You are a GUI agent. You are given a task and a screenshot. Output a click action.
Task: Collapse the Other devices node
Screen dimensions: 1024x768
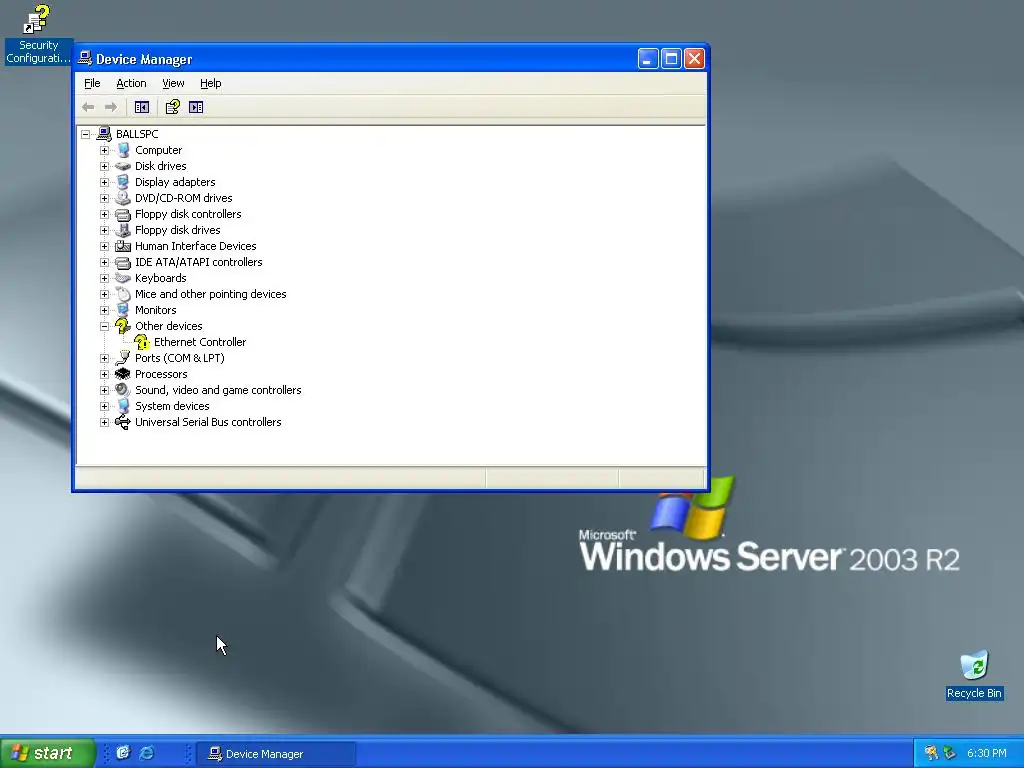[104, 327]
